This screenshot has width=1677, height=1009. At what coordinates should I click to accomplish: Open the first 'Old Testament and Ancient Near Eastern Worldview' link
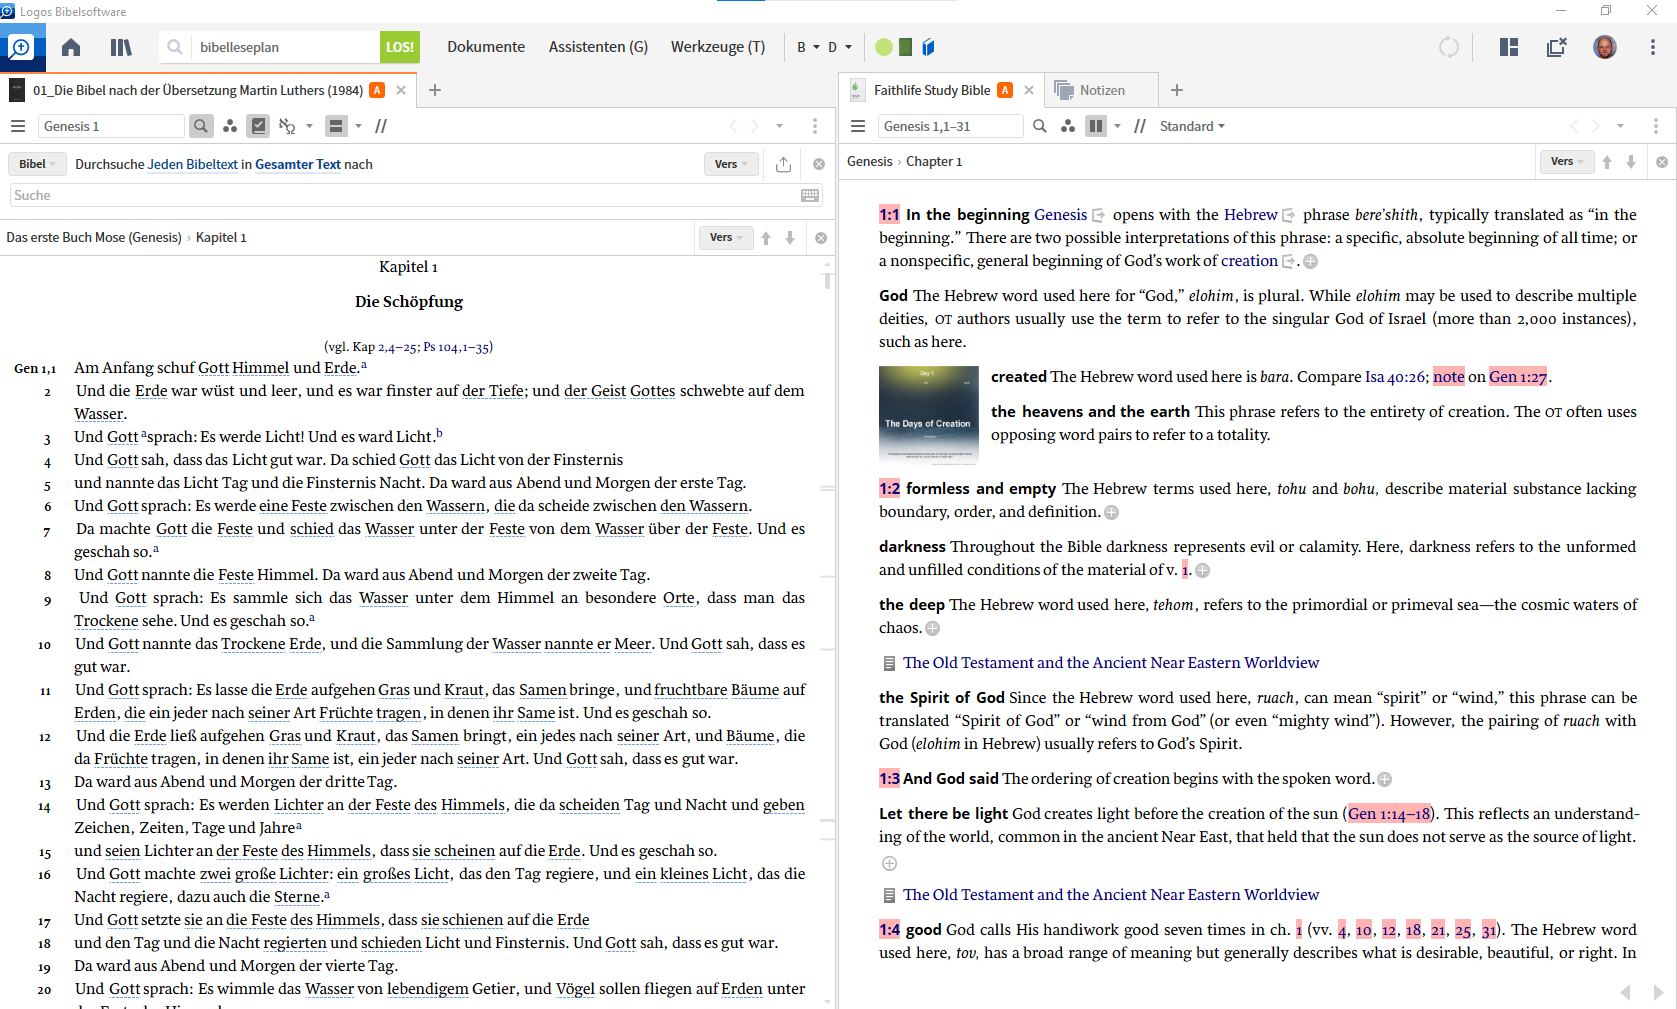tap(1111, 663)
